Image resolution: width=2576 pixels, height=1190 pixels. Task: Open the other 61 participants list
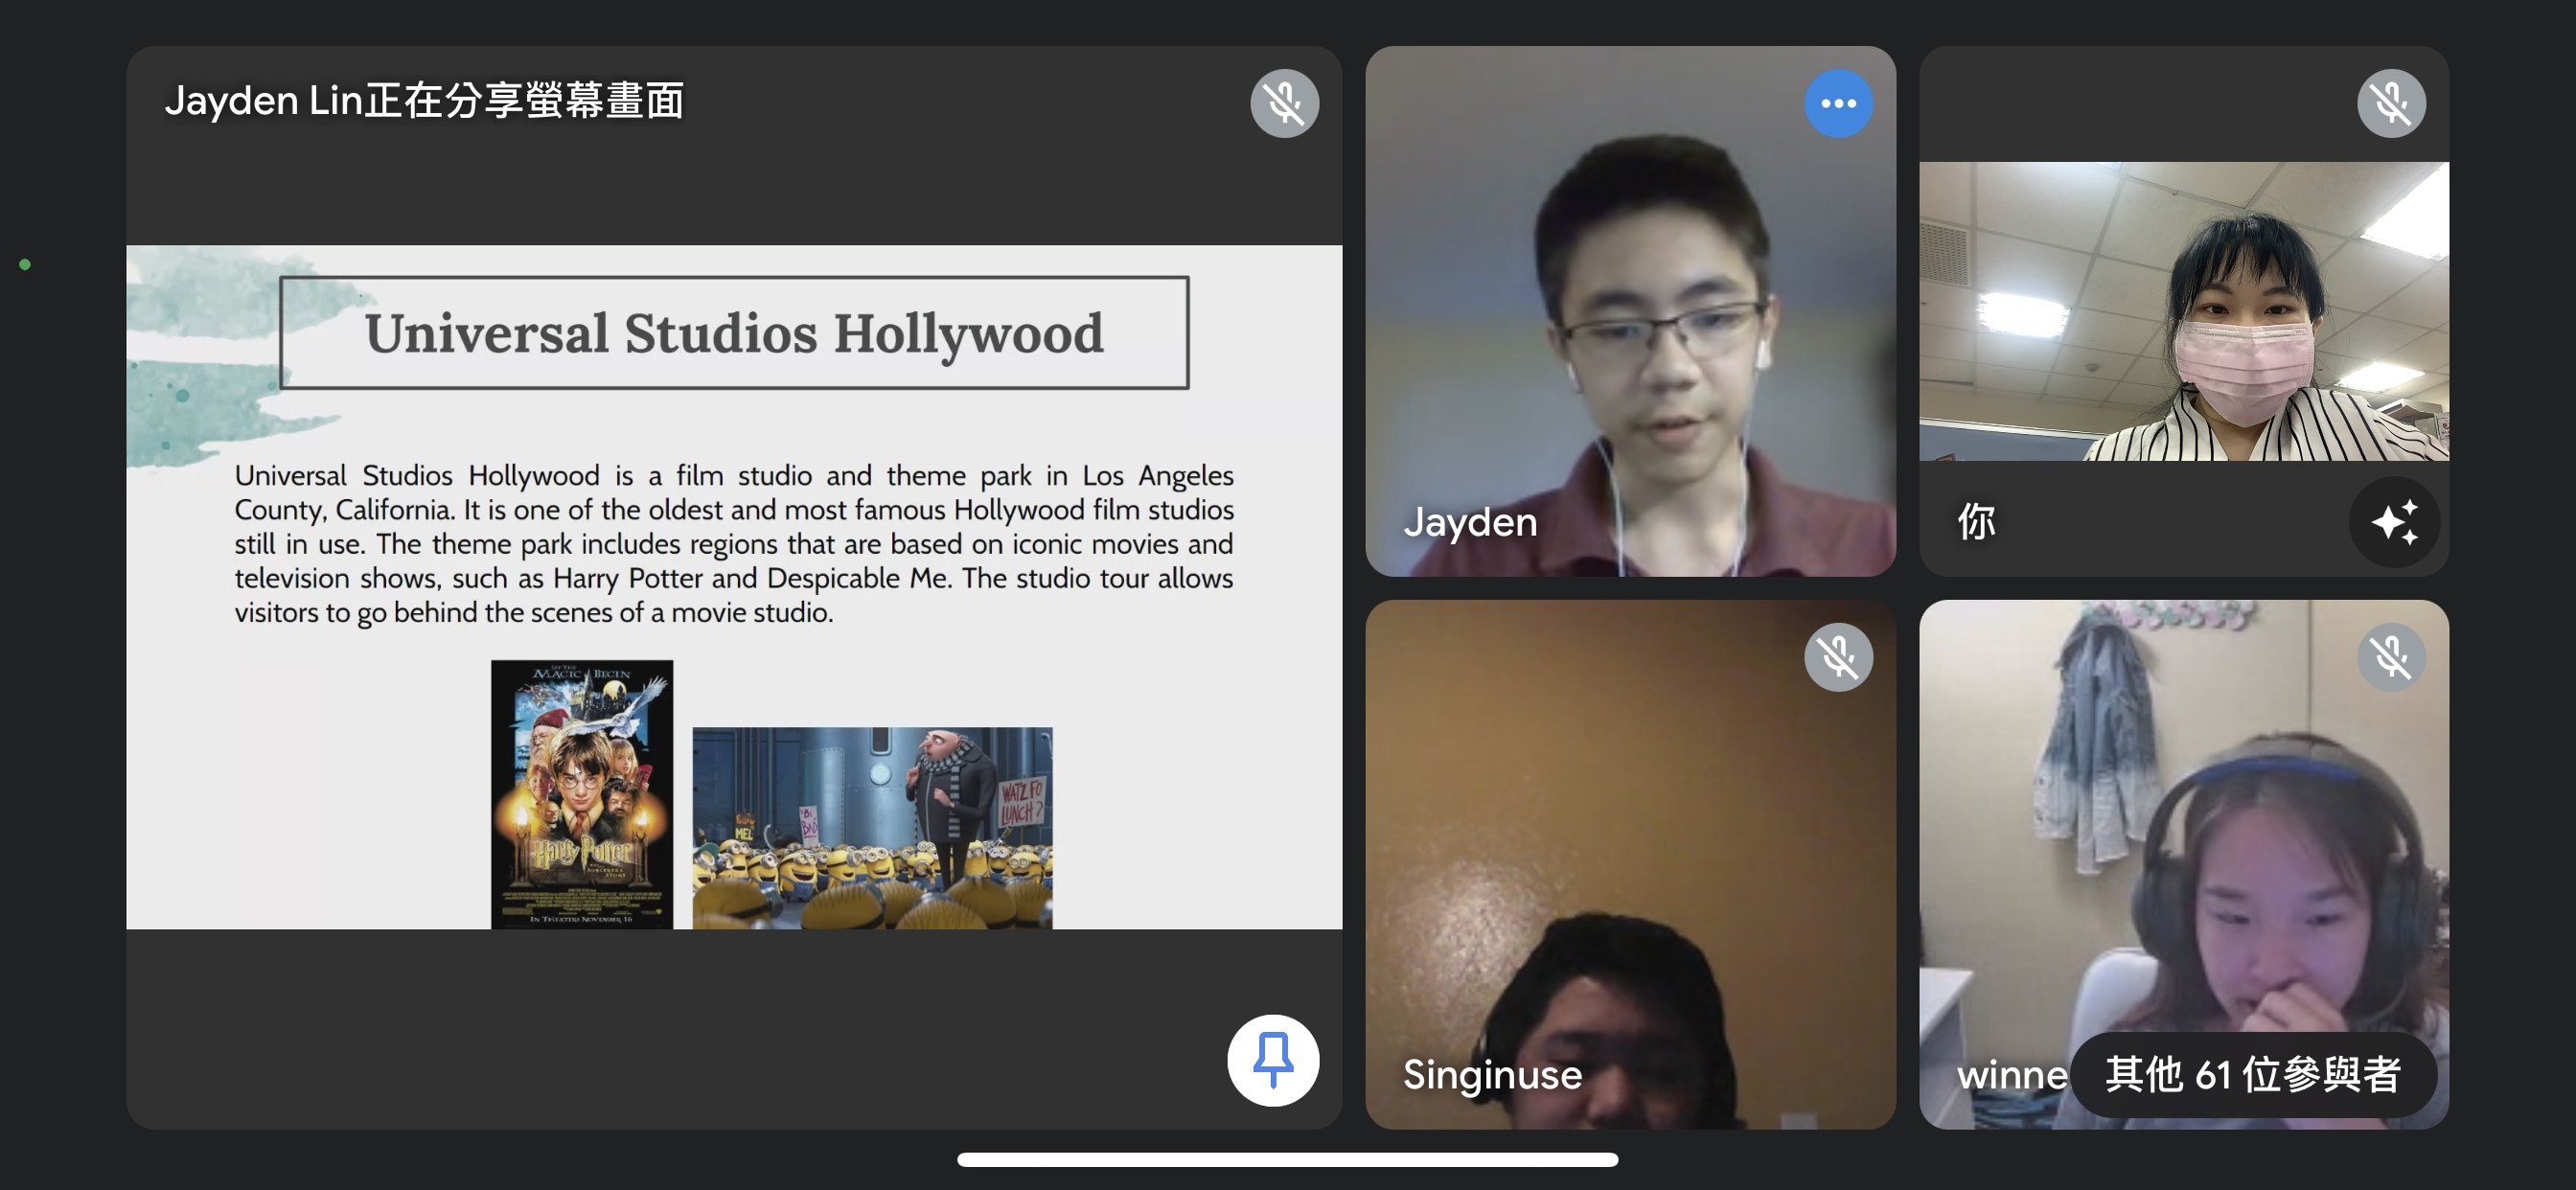(x=2252, y=1075)
